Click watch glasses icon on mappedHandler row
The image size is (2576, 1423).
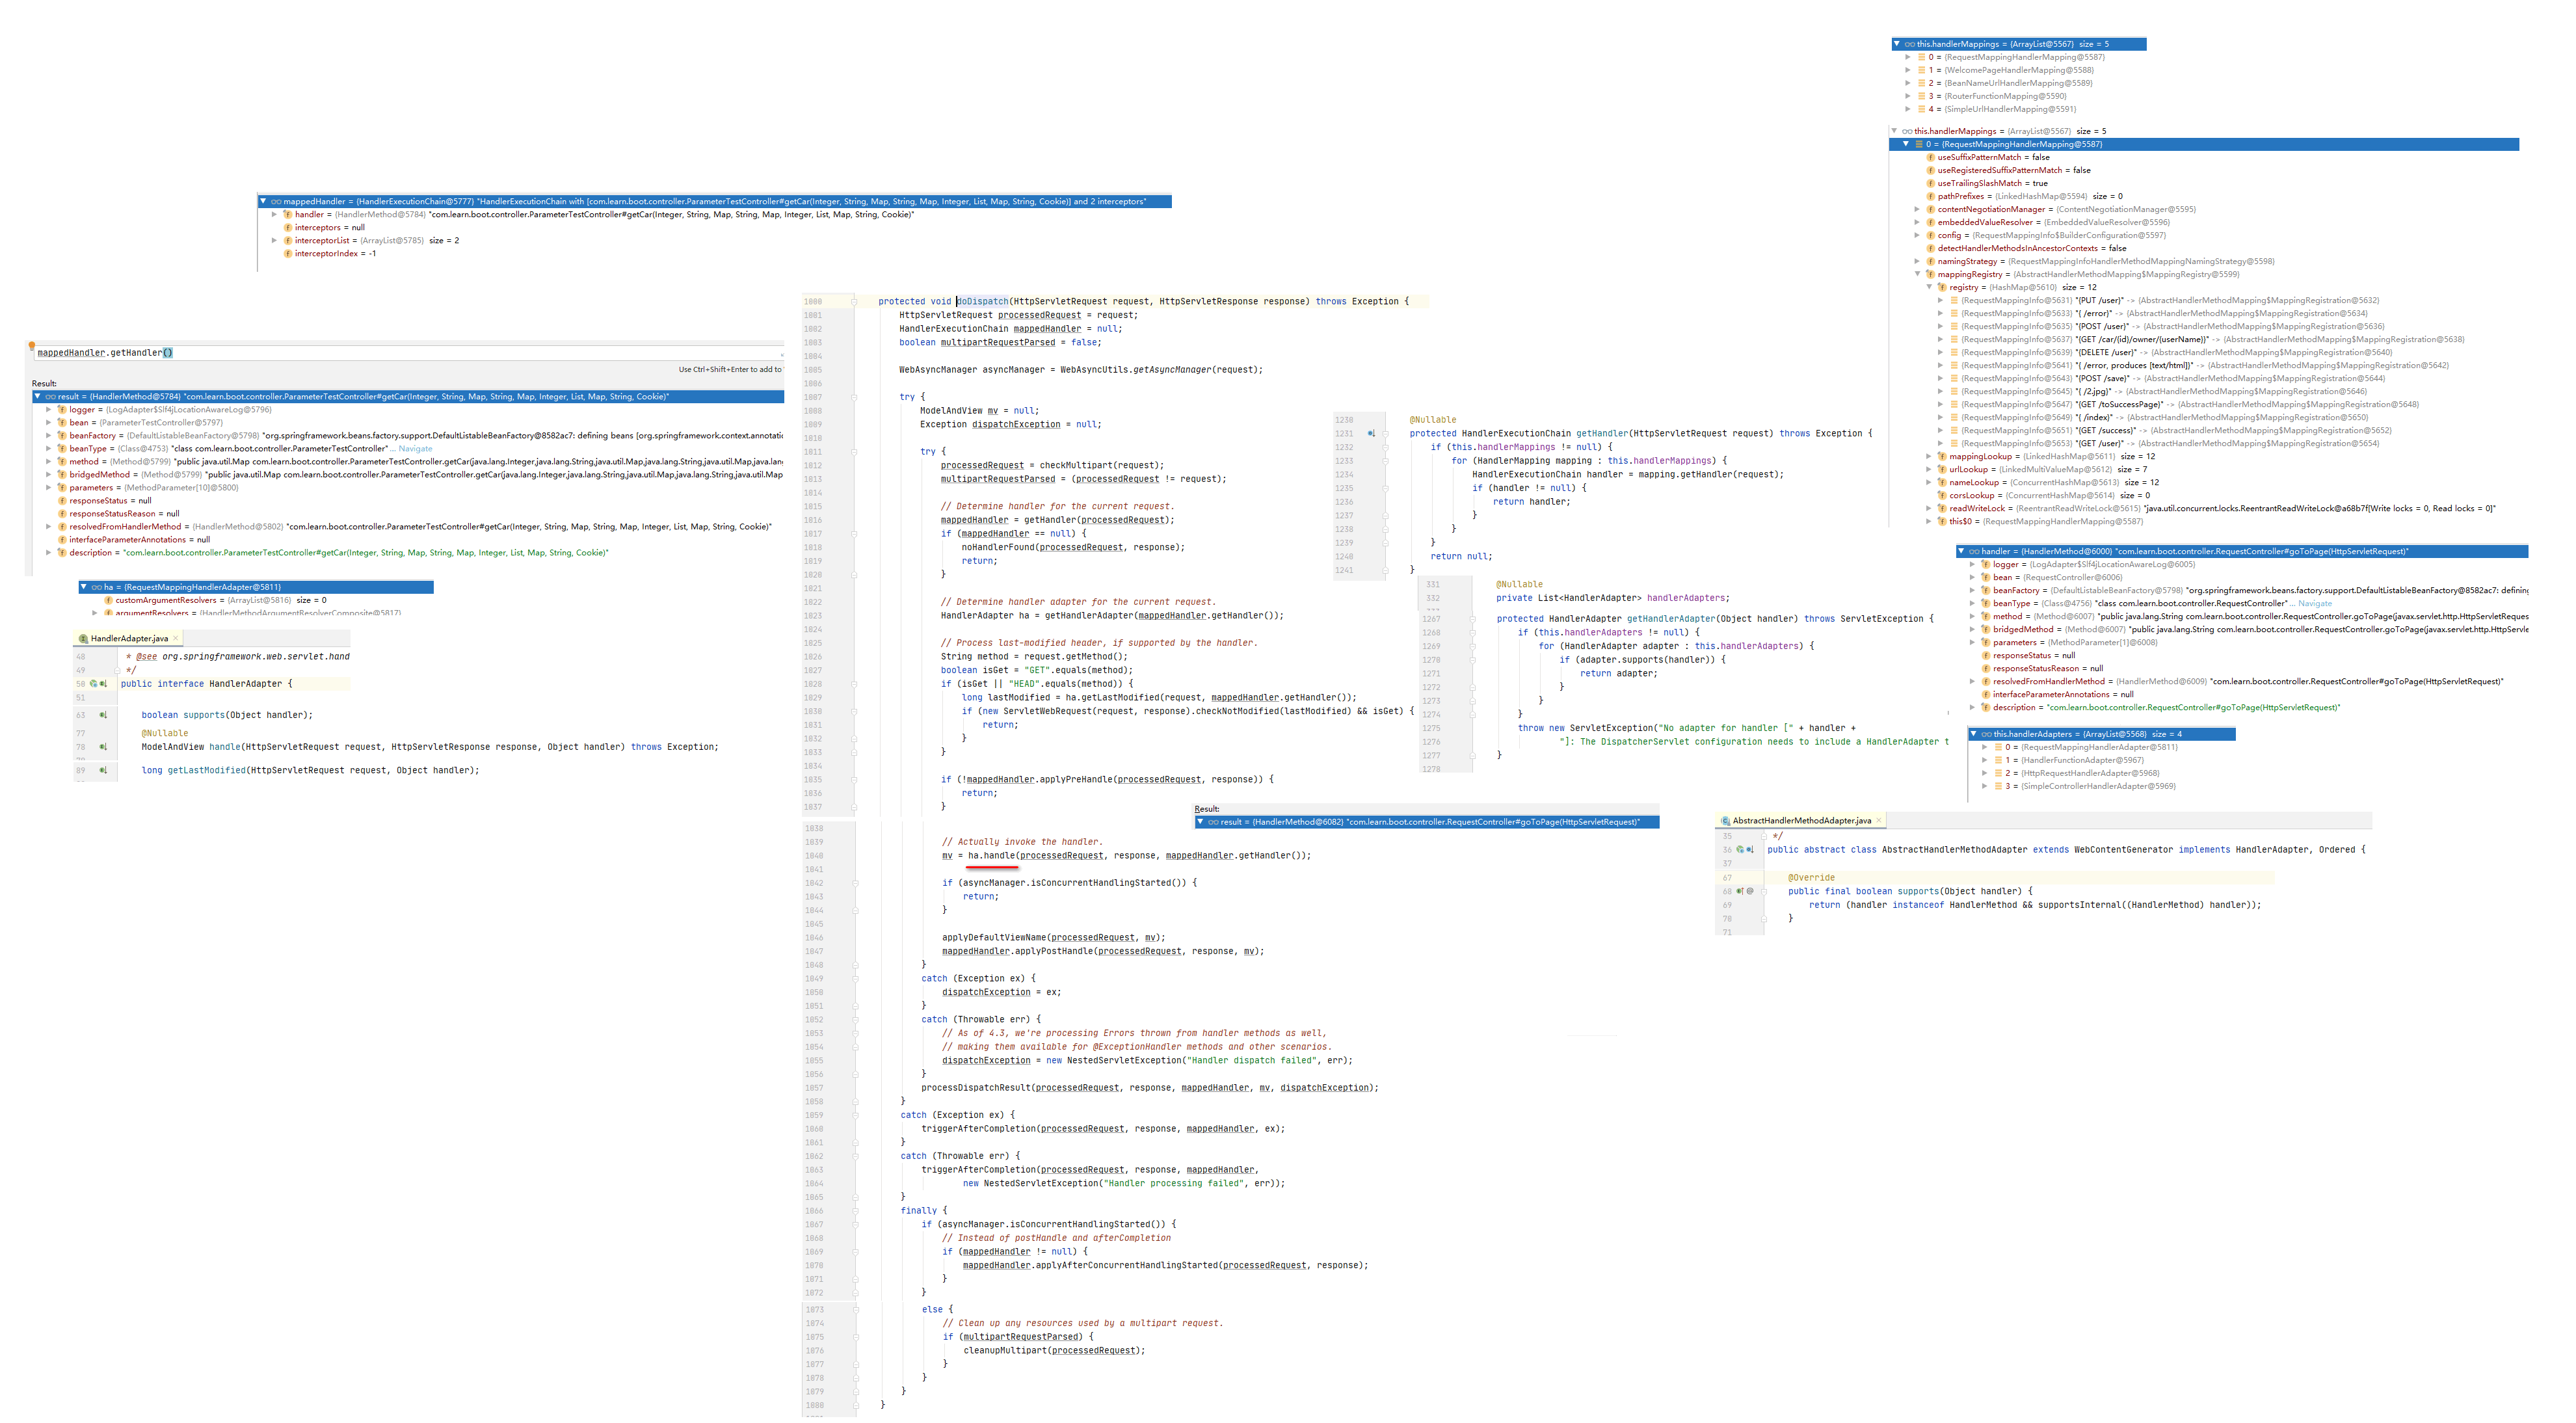point(276,201)
